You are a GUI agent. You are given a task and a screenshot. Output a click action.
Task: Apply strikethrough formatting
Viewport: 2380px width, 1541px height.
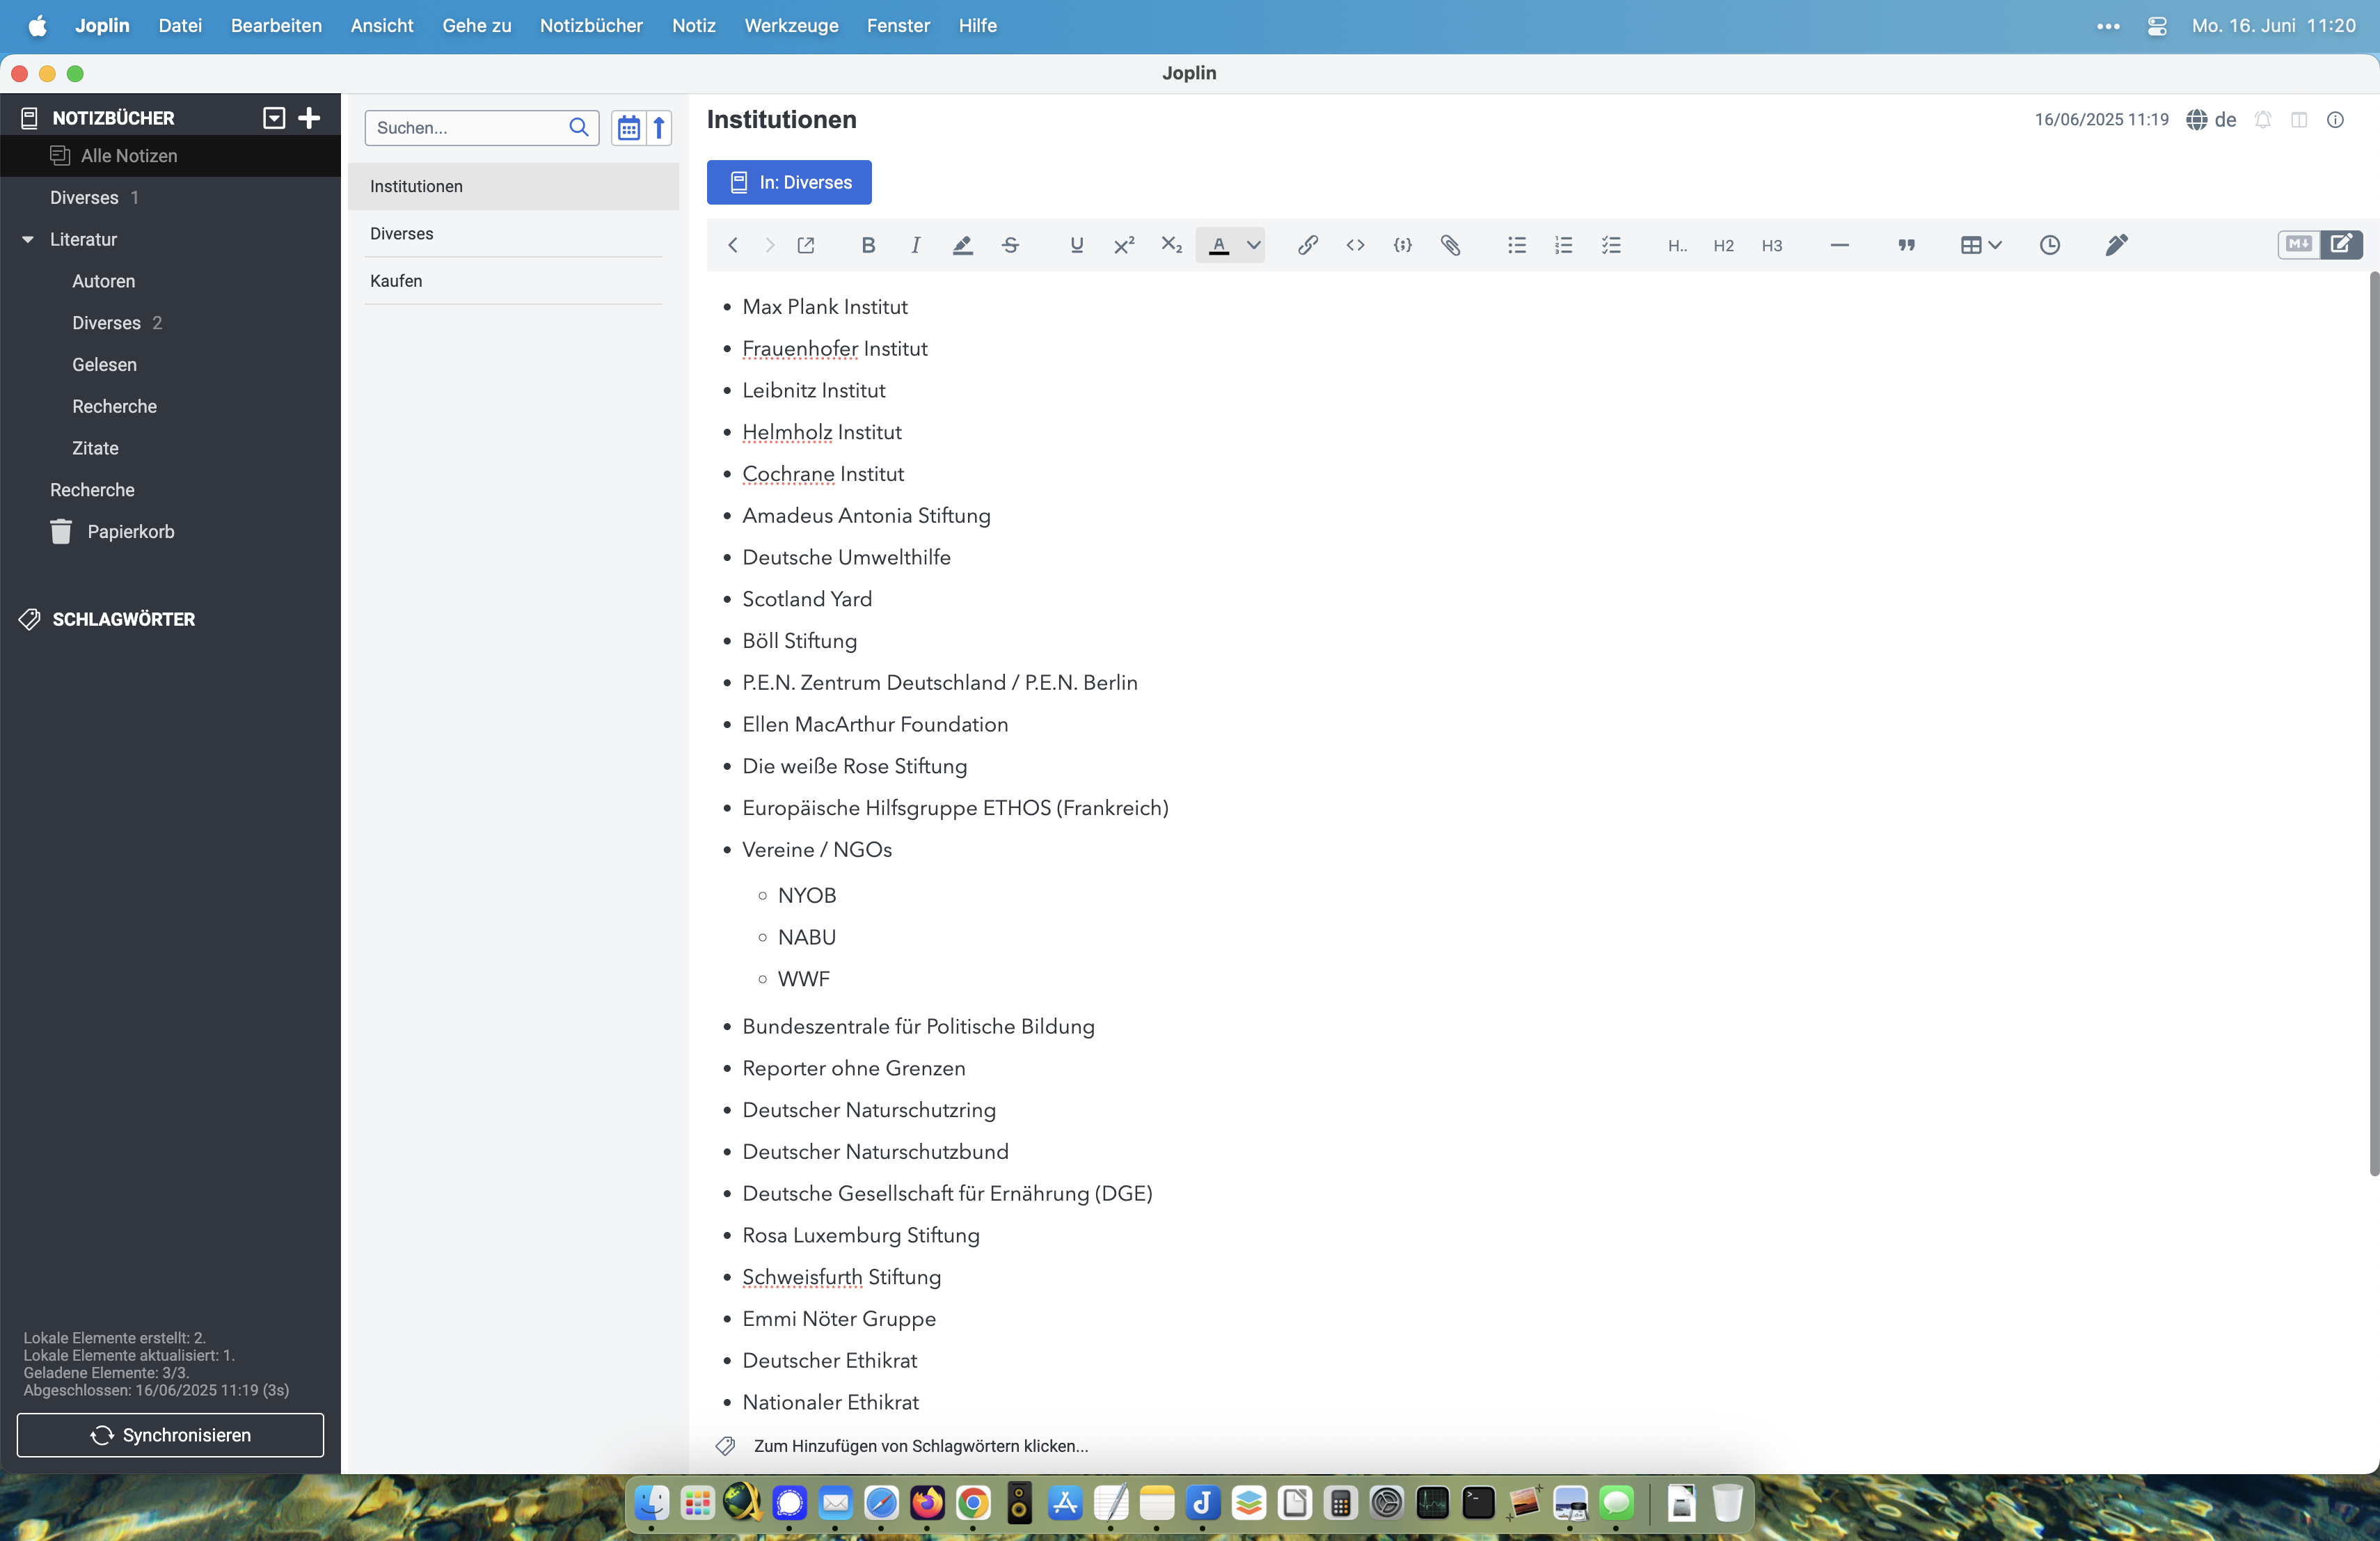tap(1010, 245)
